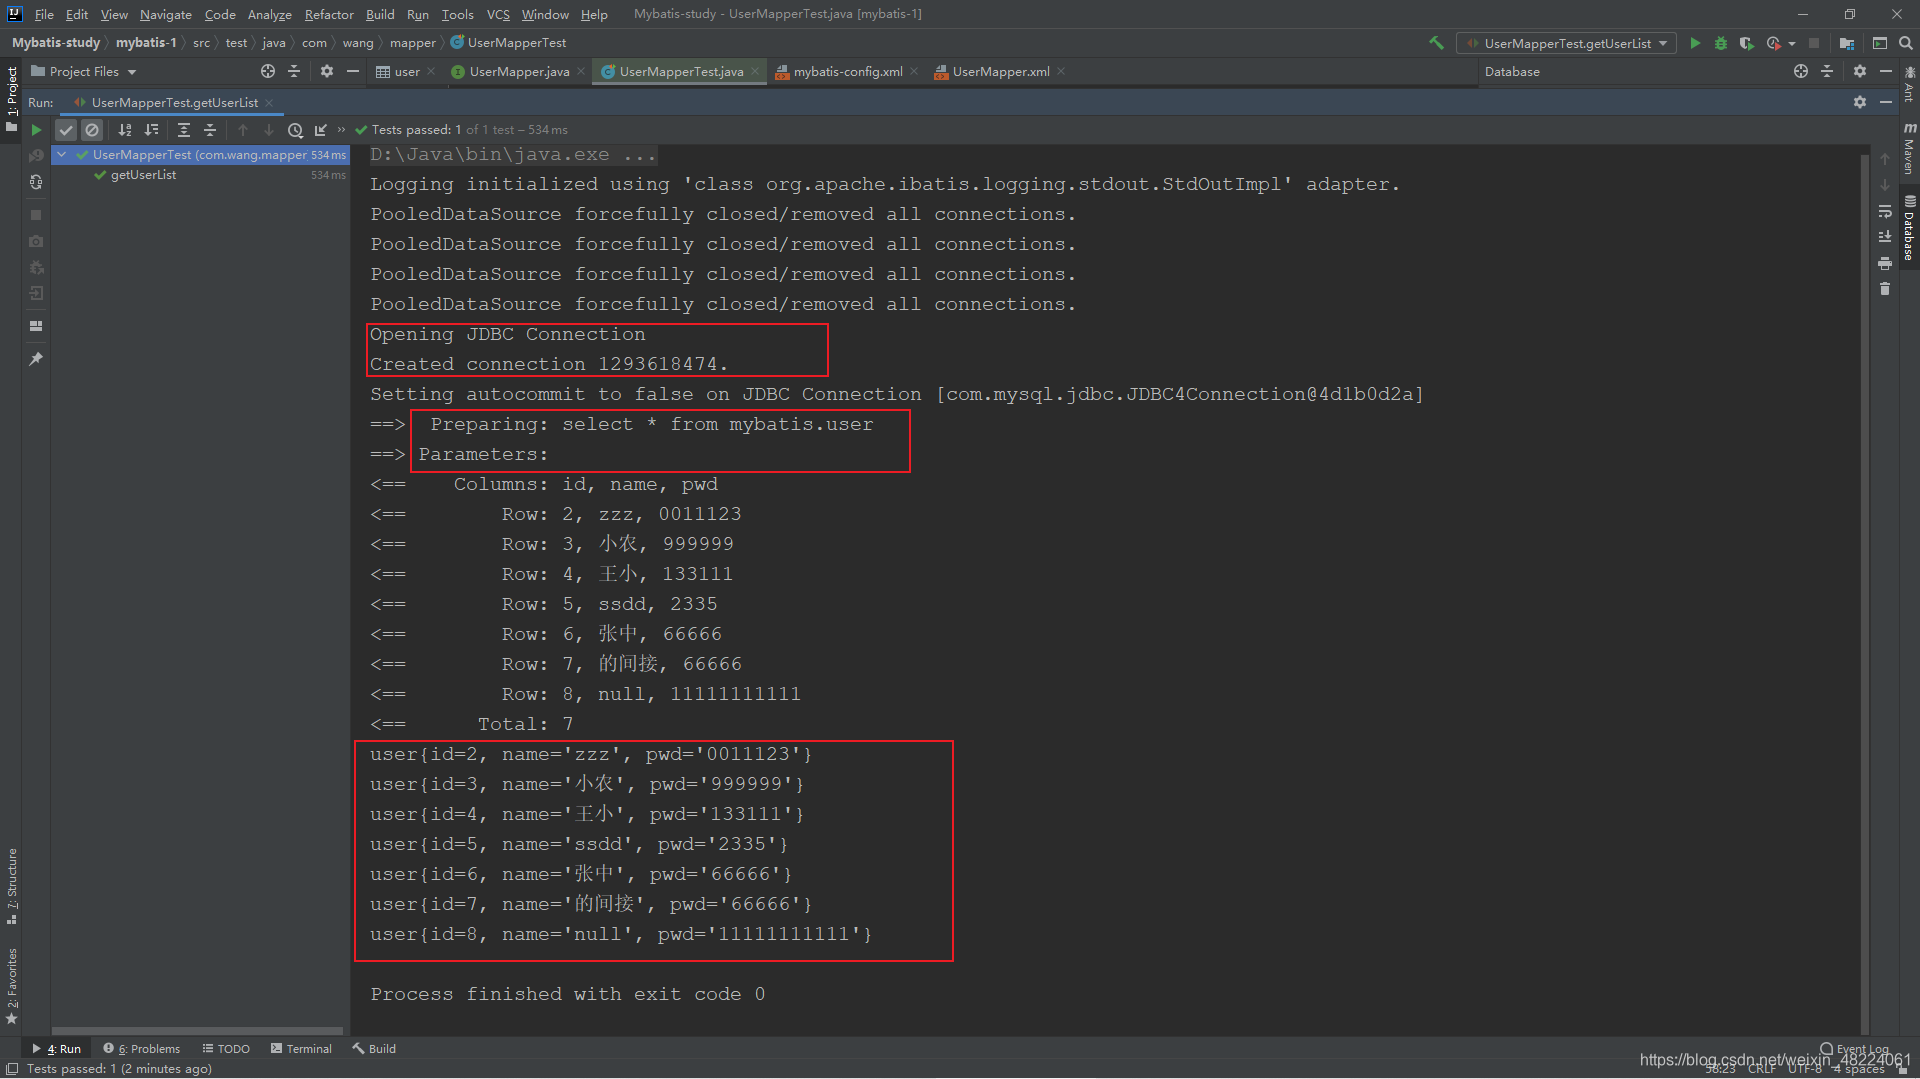Click the Profiler run icon in top toolbar
1920x1079 pixels.
[x=1773, y=43]
